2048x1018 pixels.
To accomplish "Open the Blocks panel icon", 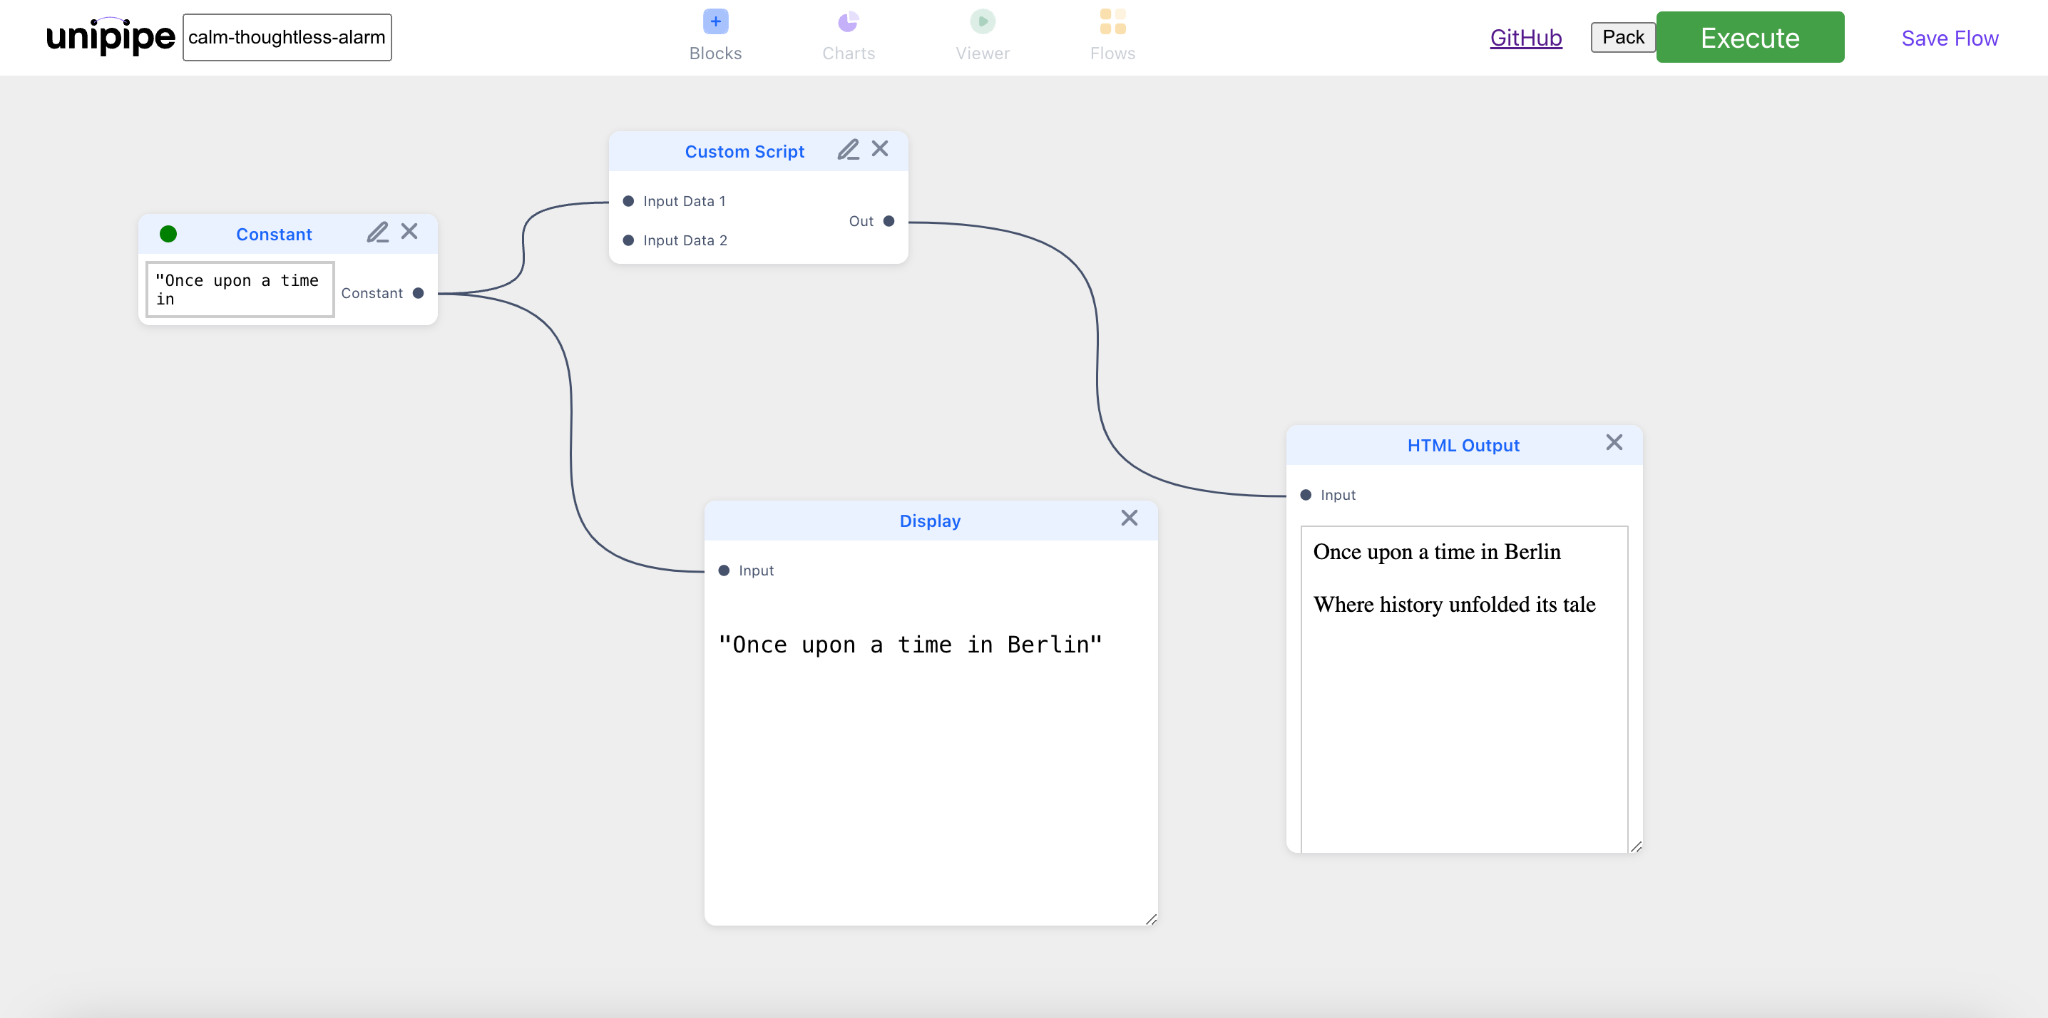I will click(x=715, y=22).
